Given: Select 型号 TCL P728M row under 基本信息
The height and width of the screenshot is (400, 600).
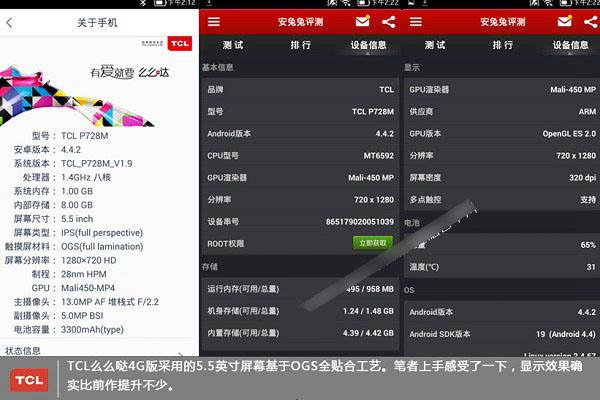Looking at the screenshot, I should (300, 112).
